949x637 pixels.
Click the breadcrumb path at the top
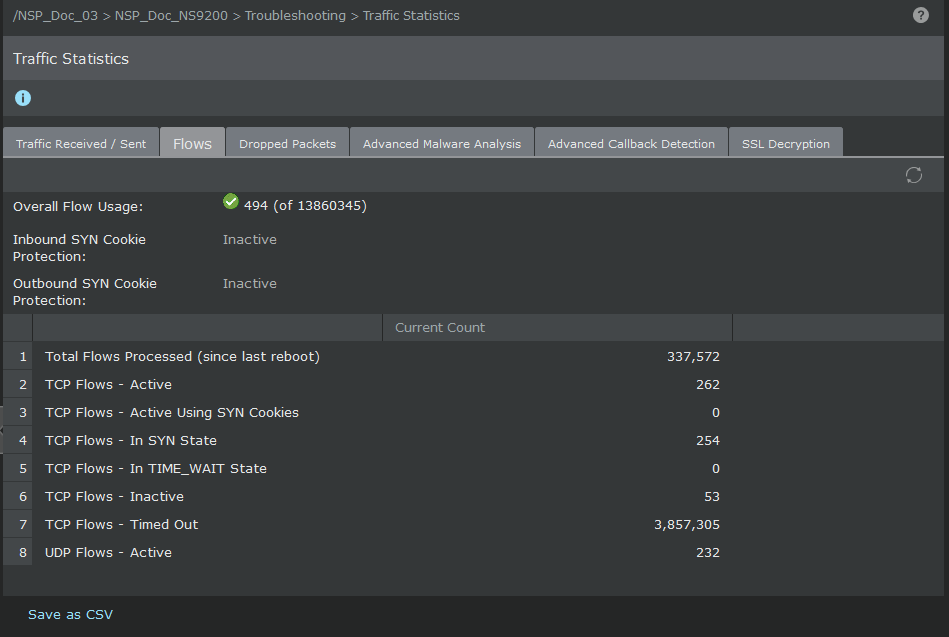click(x=236, y=16)
